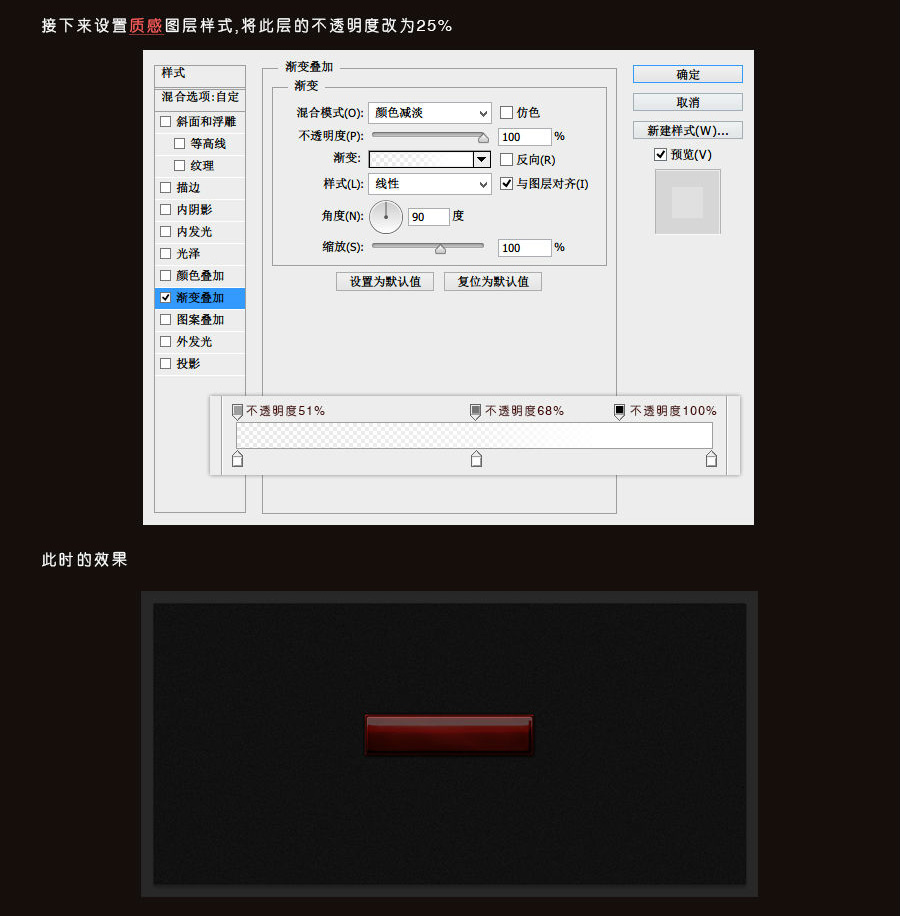Screen dimensions: 900x916
Task: Select the rightmost color stop
Action: pyautogui.click(x=711, y=459)
